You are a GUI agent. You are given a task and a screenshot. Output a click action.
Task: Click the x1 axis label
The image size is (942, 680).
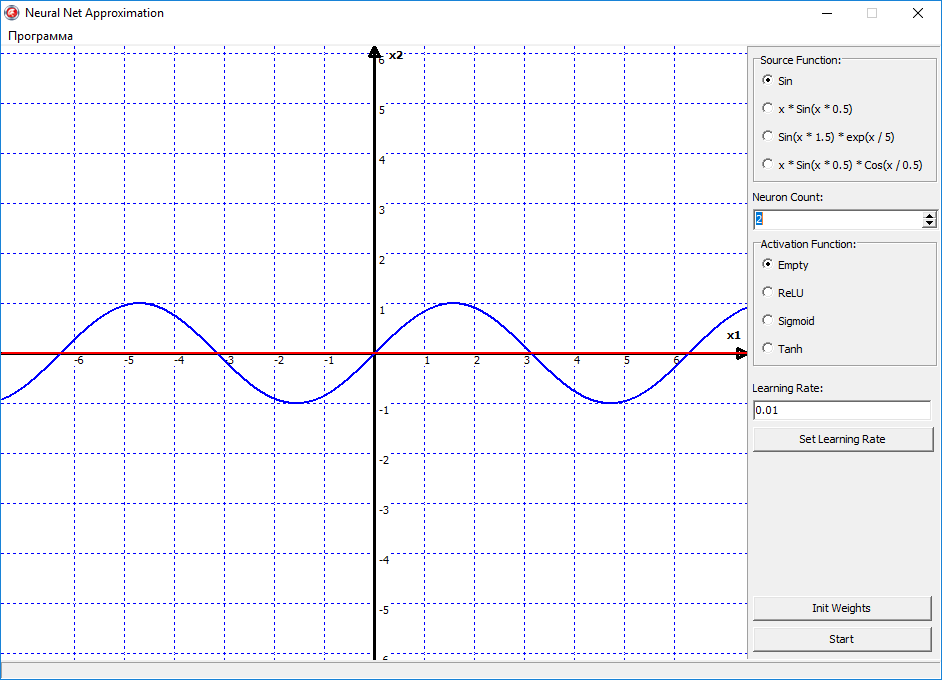coord(734,335)
